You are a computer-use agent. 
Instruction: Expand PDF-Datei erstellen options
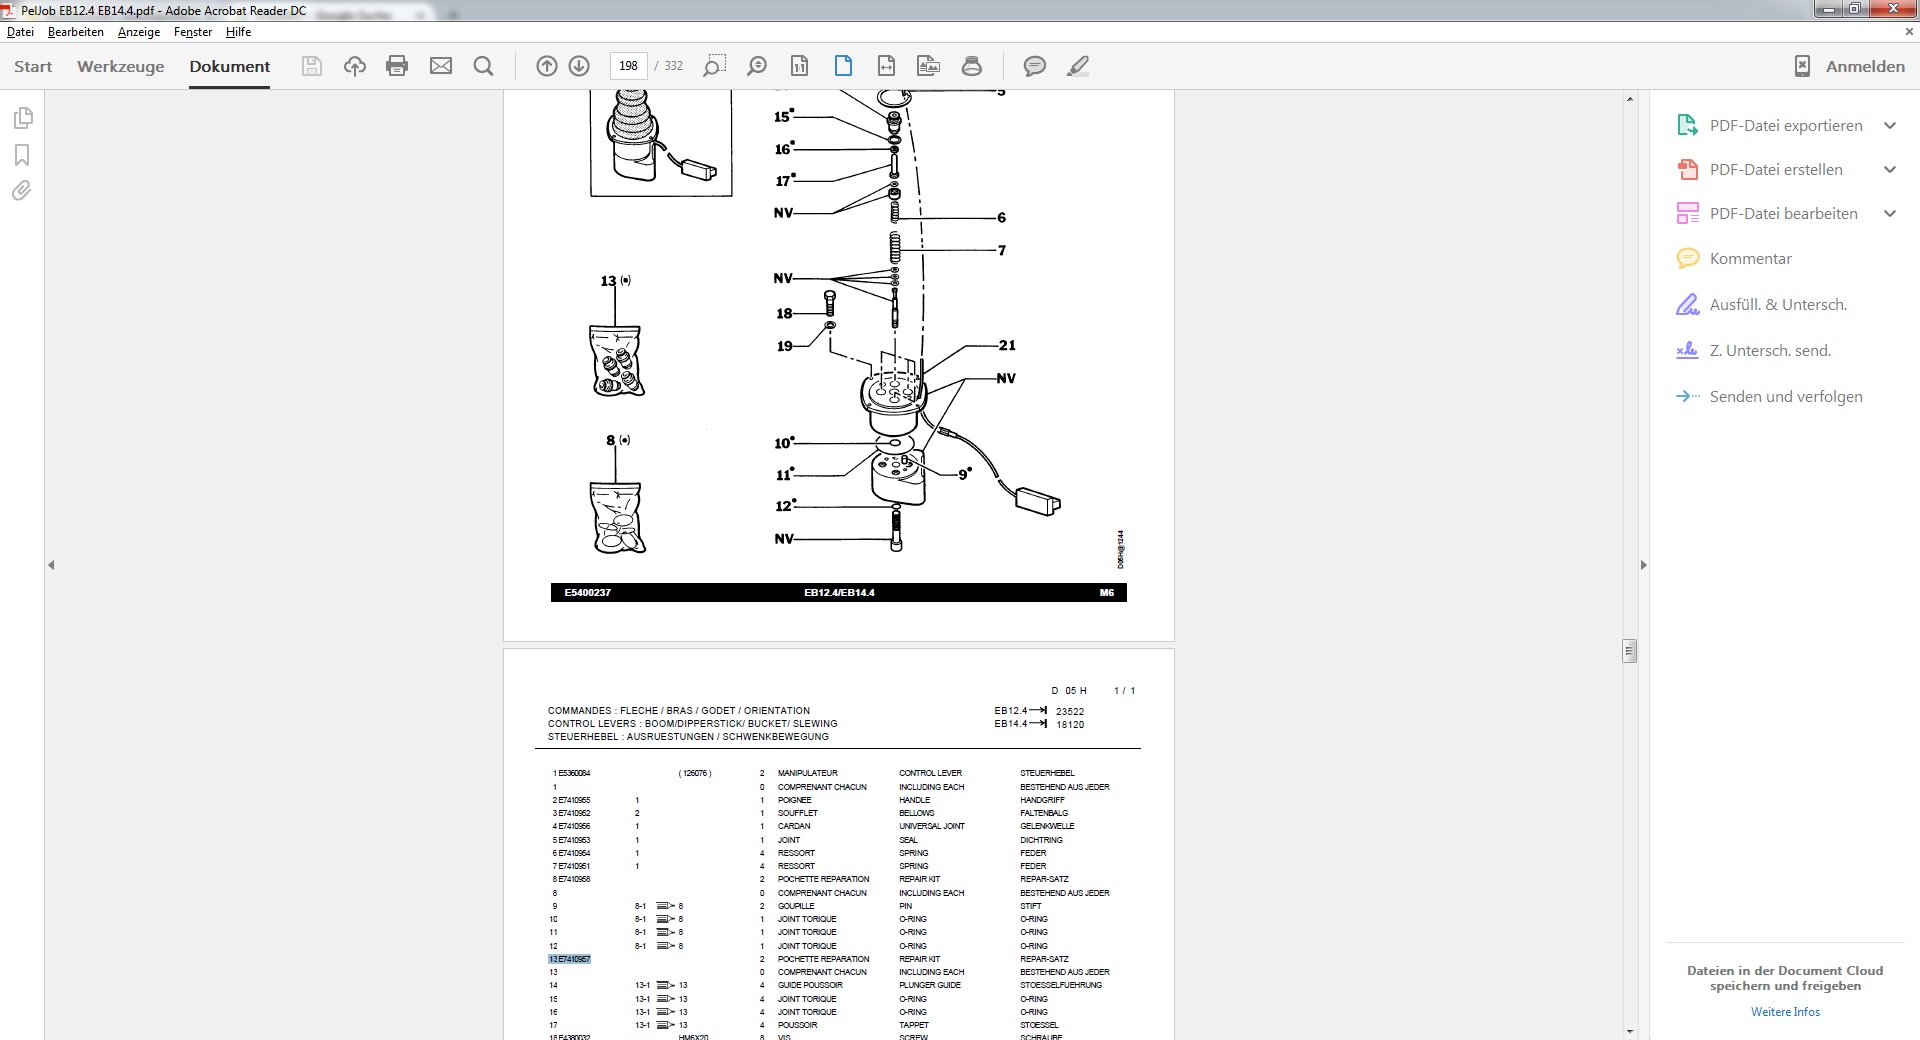pyautogui.click(x=1890, y=169)
